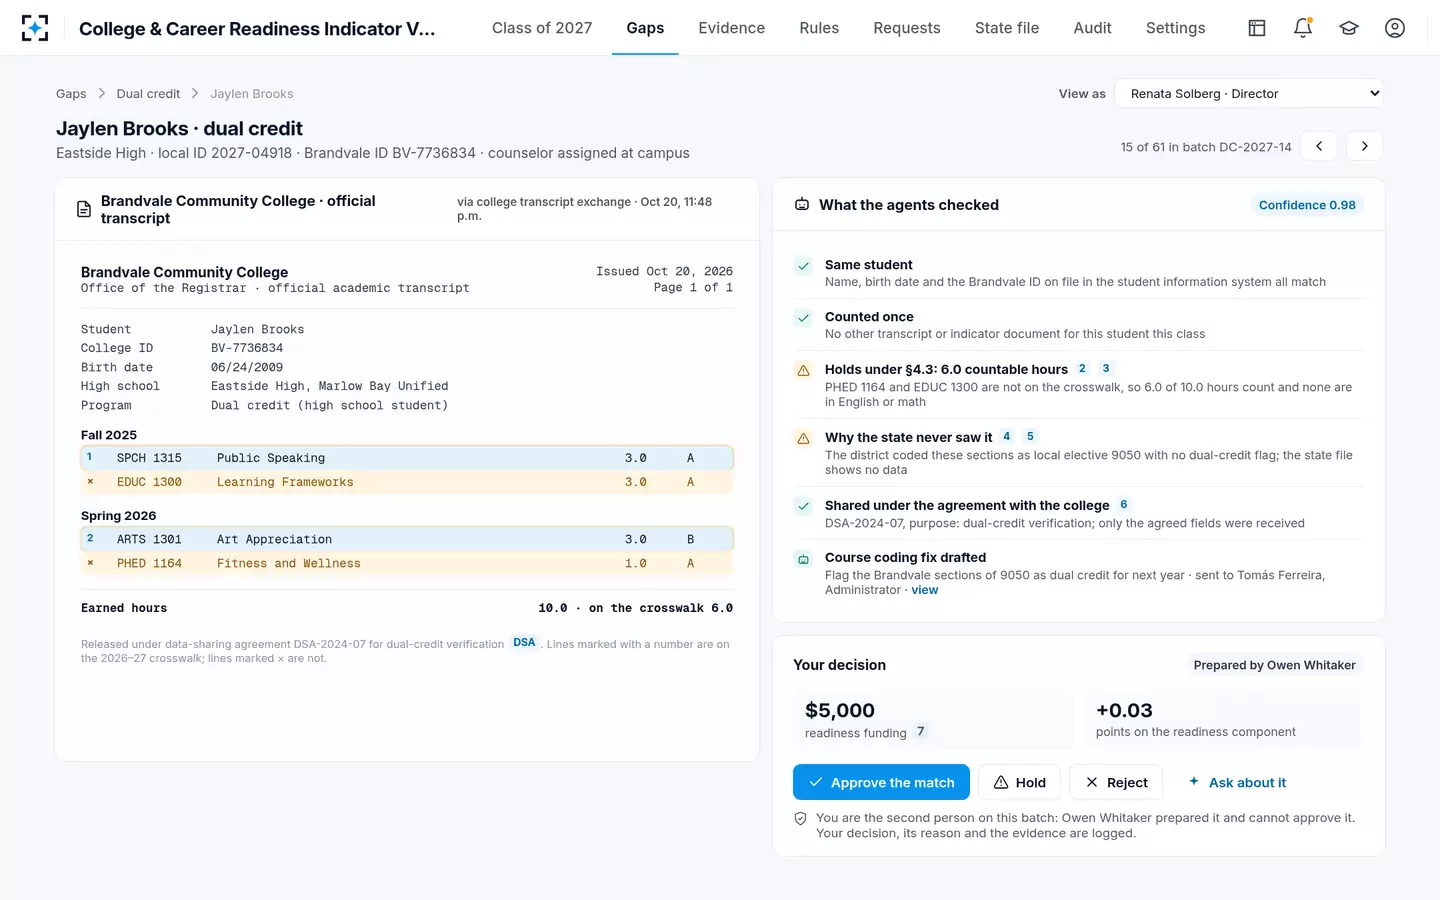
Task: Click the warning icon for 'Holds under §4.3'
Action: click(x=803, y=370)
